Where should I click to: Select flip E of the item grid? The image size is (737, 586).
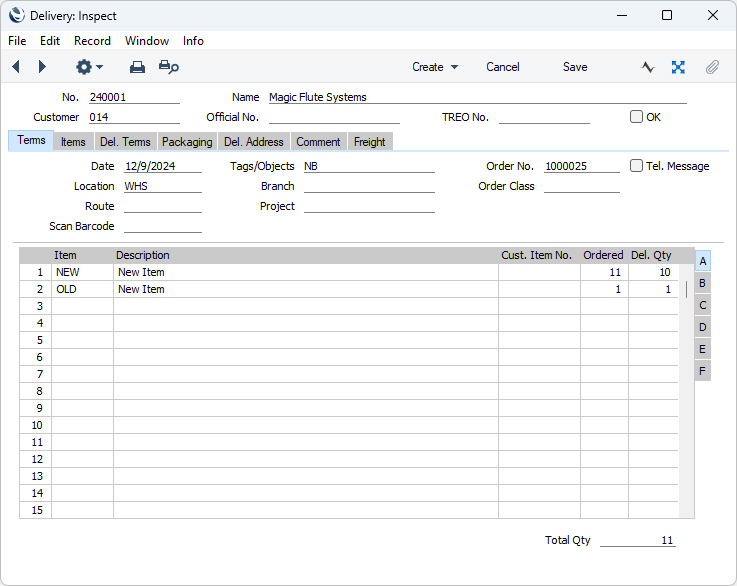pos(703,349)
